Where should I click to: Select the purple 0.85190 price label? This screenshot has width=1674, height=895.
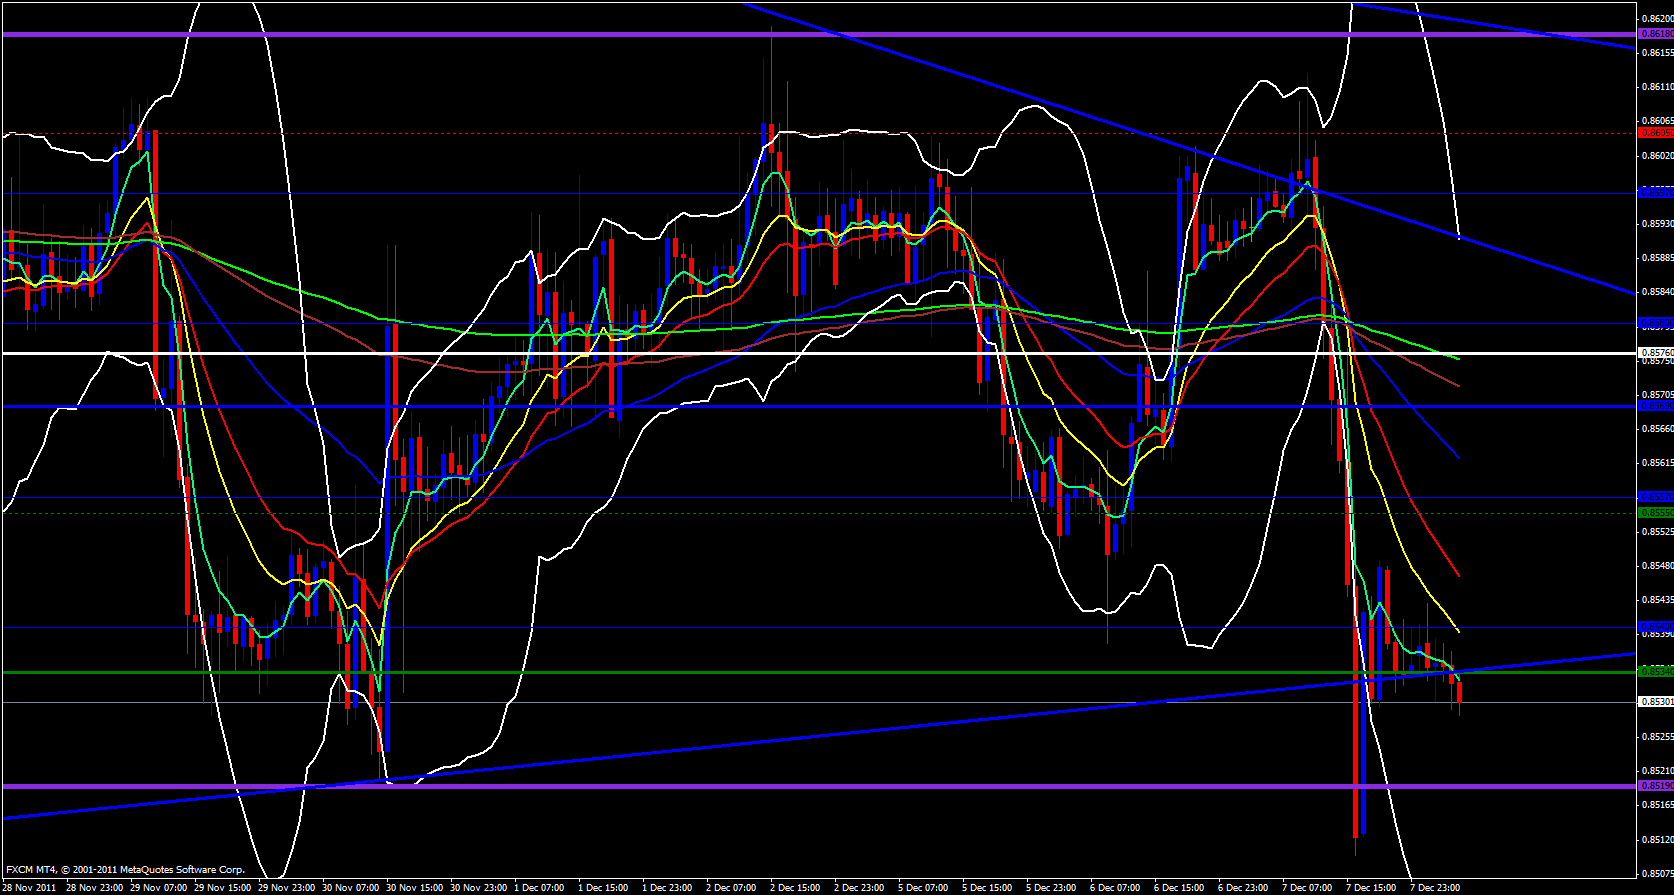(1655, 786)
